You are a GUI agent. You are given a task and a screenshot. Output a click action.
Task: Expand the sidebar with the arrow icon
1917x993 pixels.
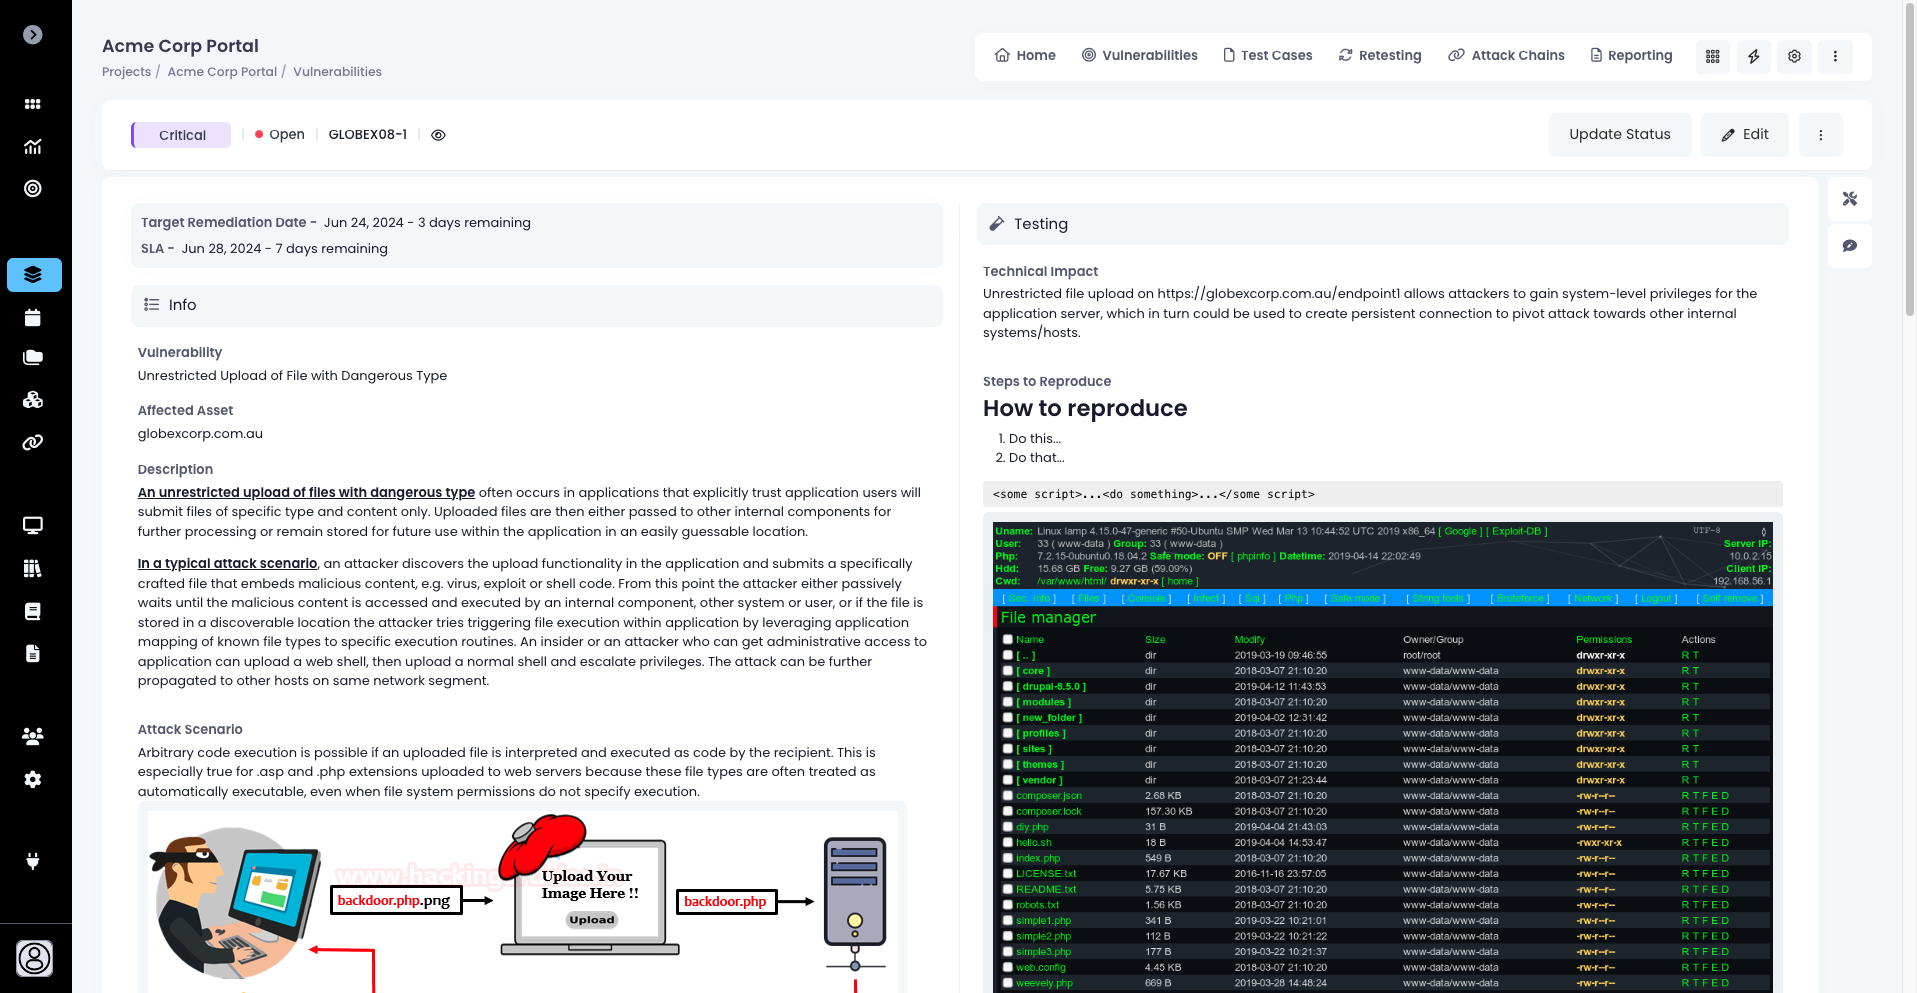pos(33,35)
